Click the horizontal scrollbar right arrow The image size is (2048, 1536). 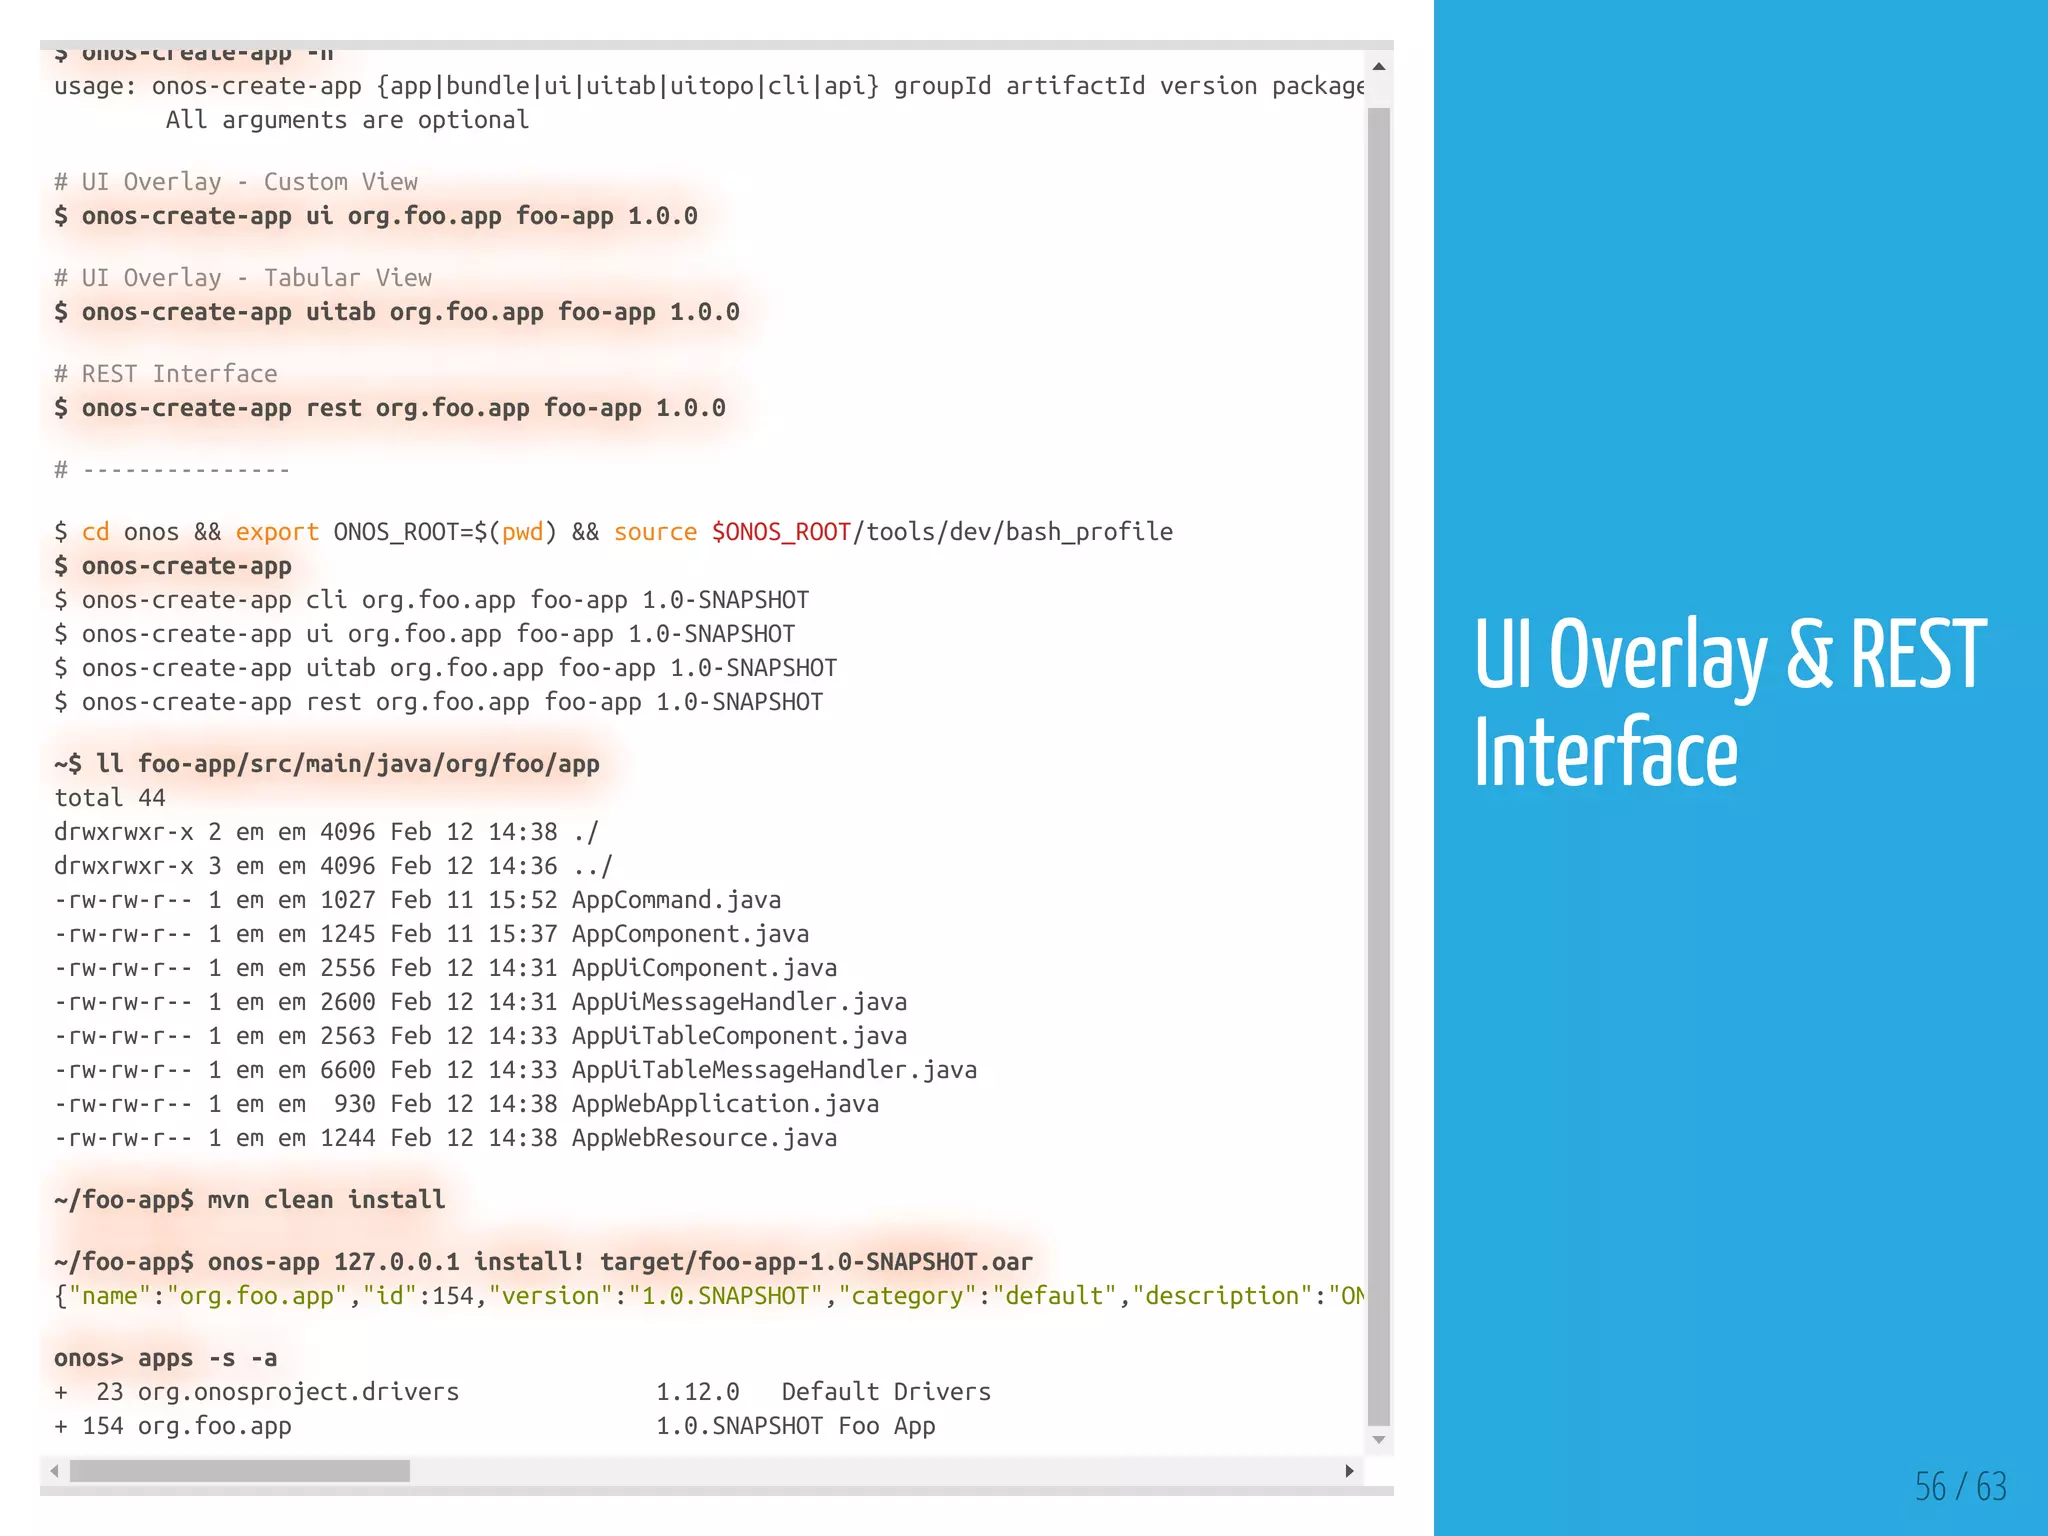coord(1349,1470)
